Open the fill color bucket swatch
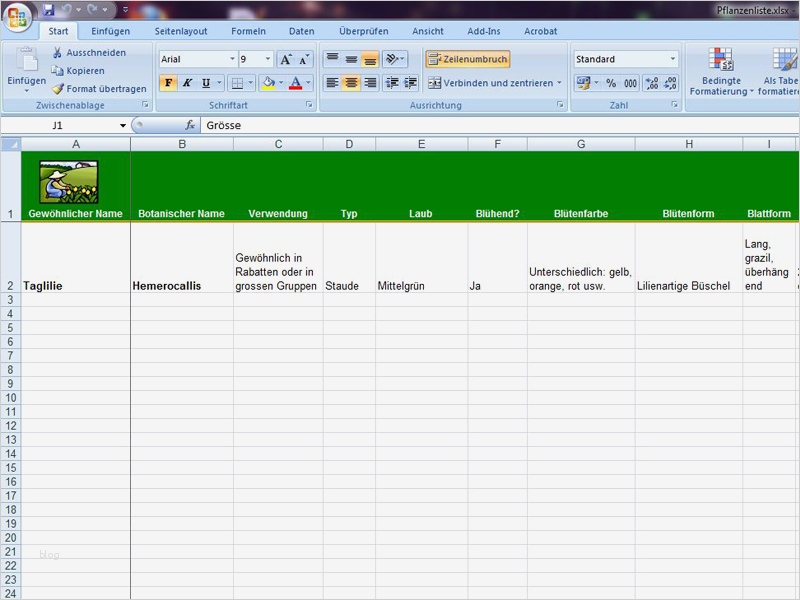This screenshot has height=600, width=800. (x=267, y=84)
